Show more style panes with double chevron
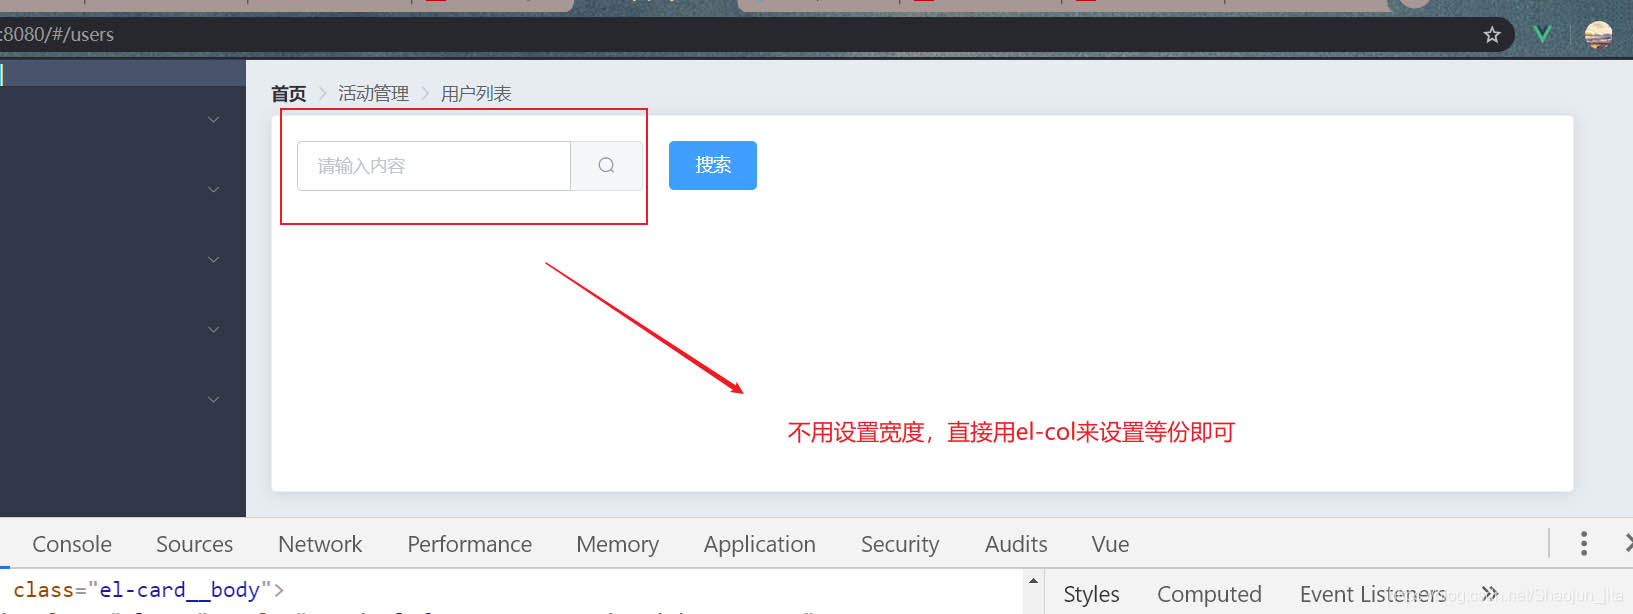Viewport: 1633px width, 614px height. pos(1490,593)
